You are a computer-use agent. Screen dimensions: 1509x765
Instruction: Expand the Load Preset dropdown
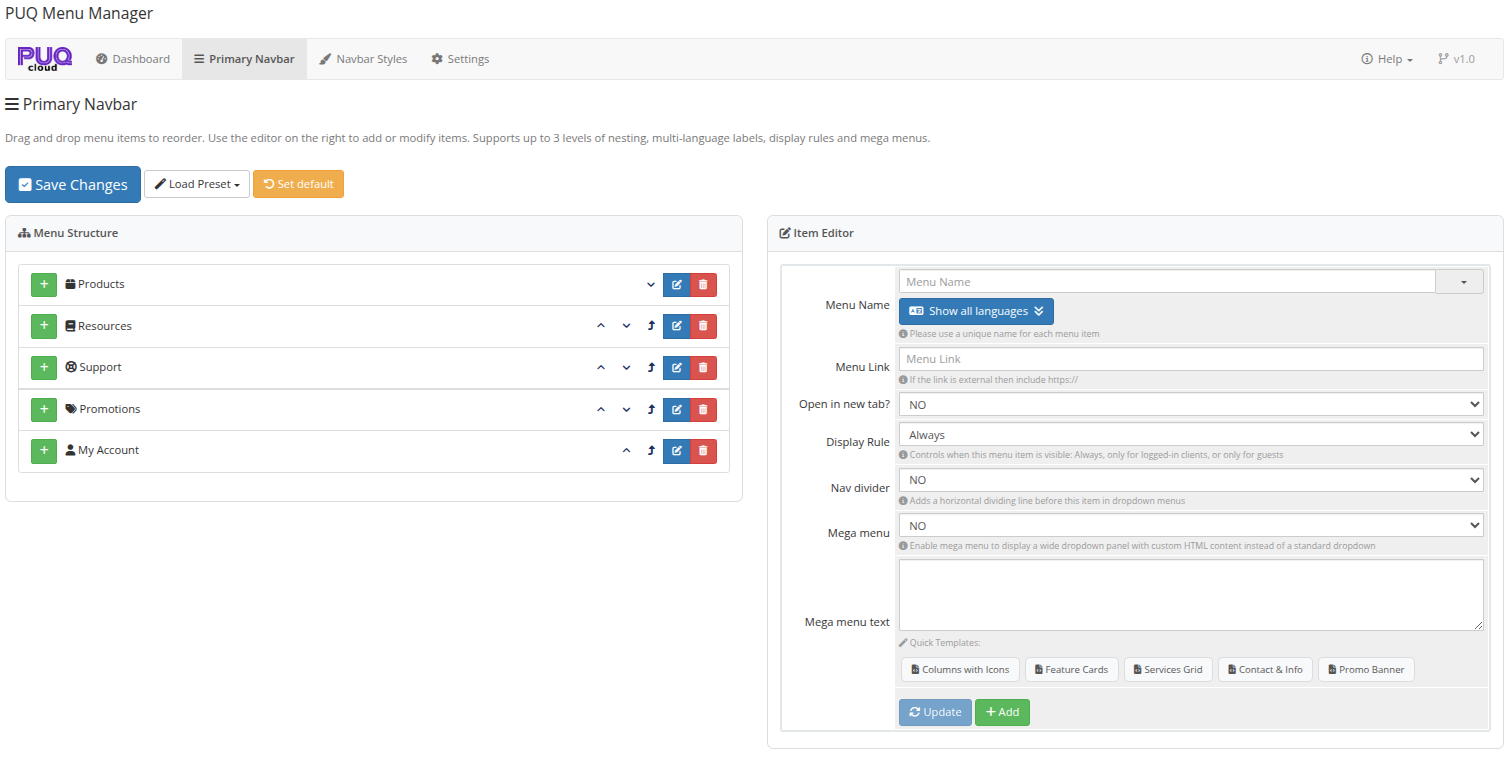(197, 184)
